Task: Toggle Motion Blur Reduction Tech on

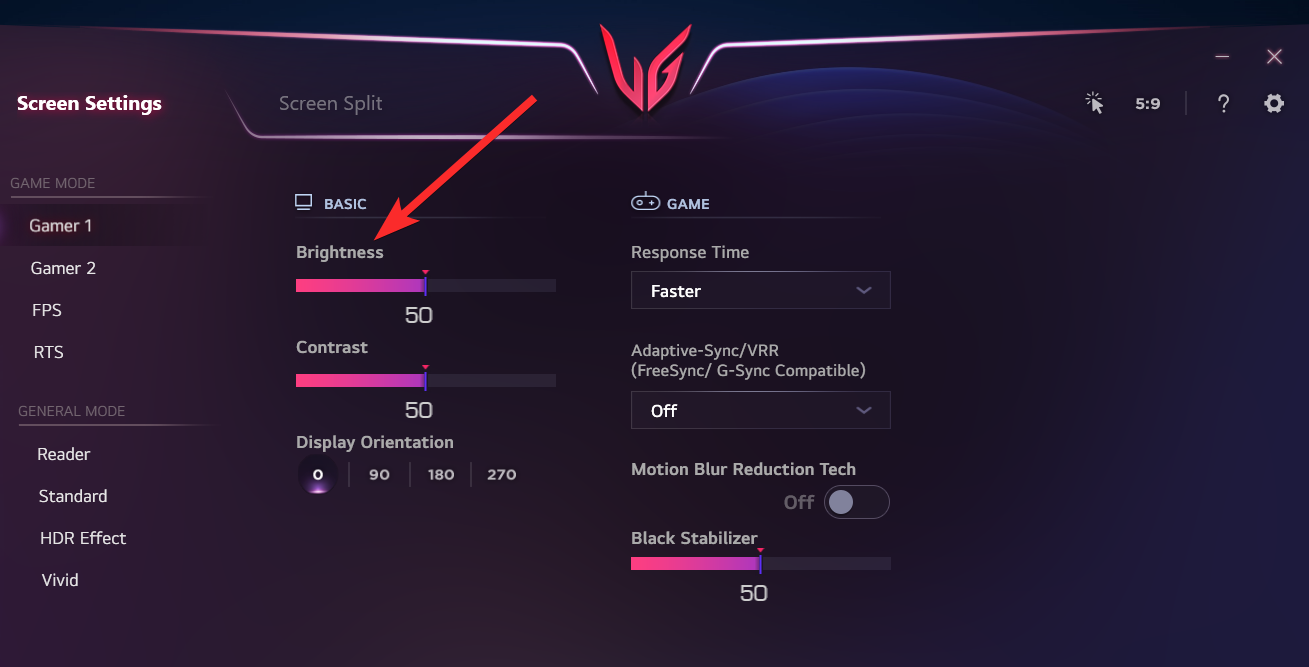Action: pos(857,502)
